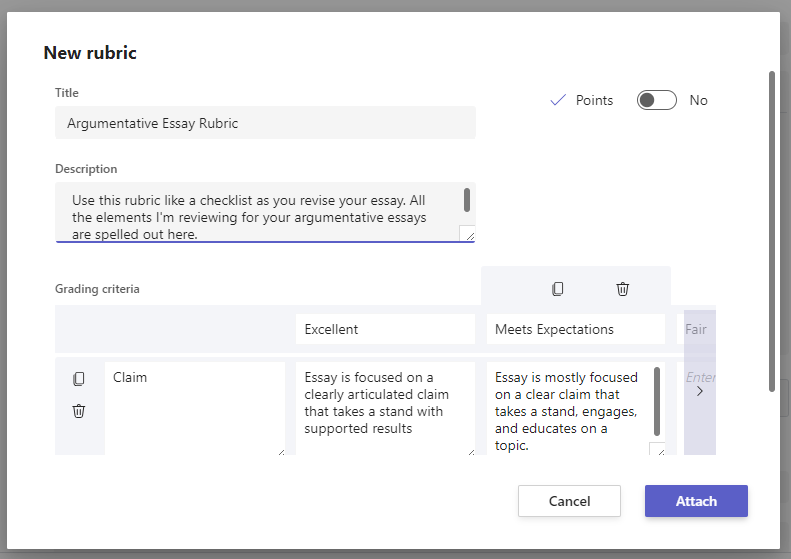Duplicate the Claim criteria row

pos(79,379)
